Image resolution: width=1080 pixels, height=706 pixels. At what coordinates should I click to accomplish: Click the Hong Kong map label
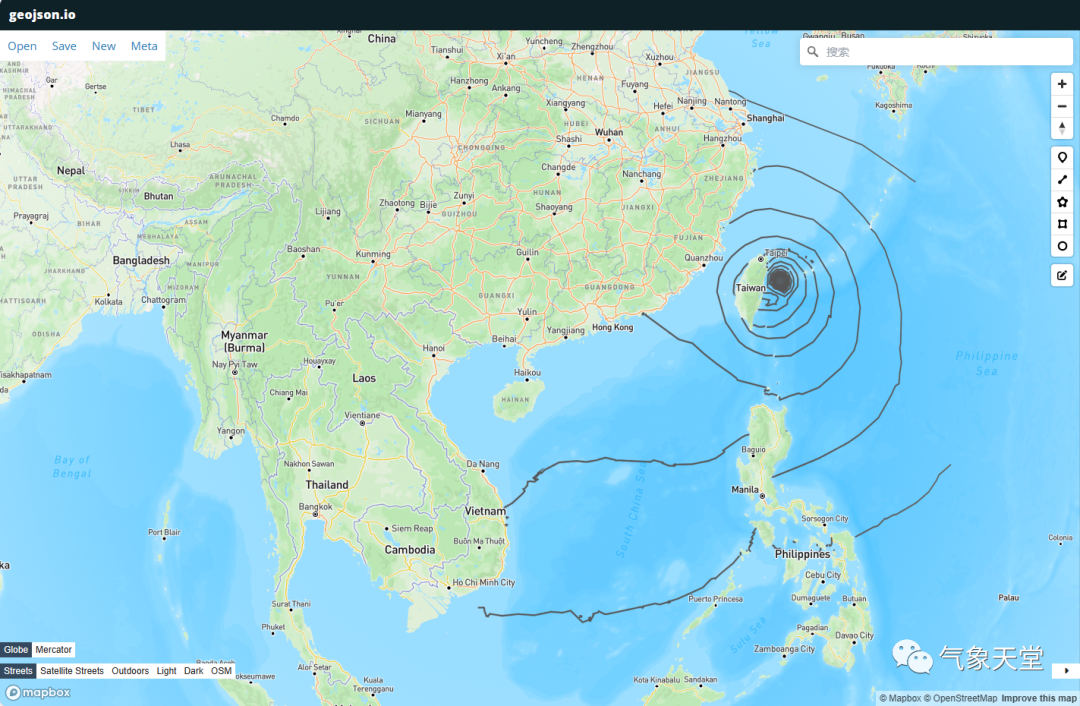point(612,327)
